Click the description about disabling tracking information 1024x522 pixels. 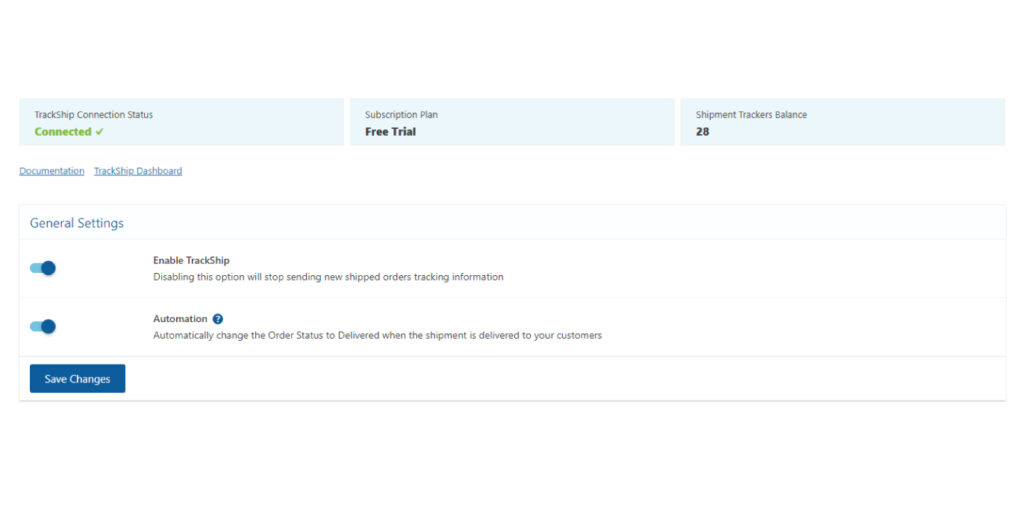(x=328, y=277)
